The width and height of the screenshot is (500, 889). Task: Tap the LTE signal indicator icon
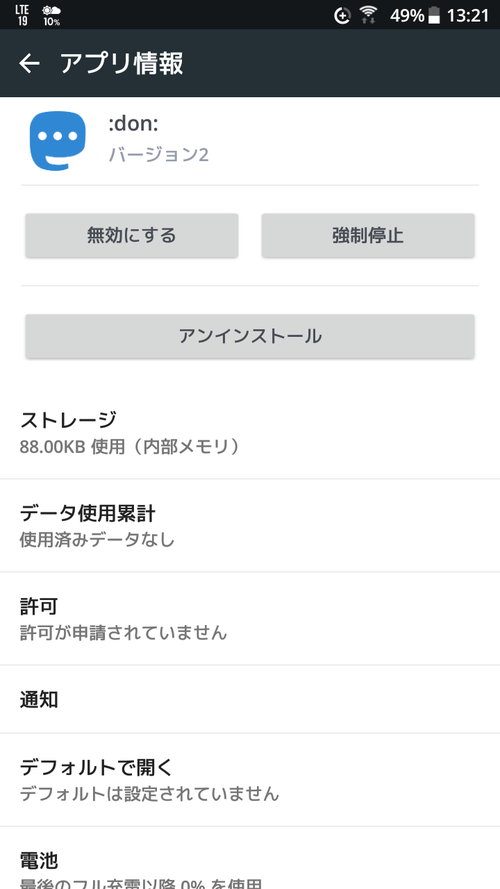pos(22,15)
